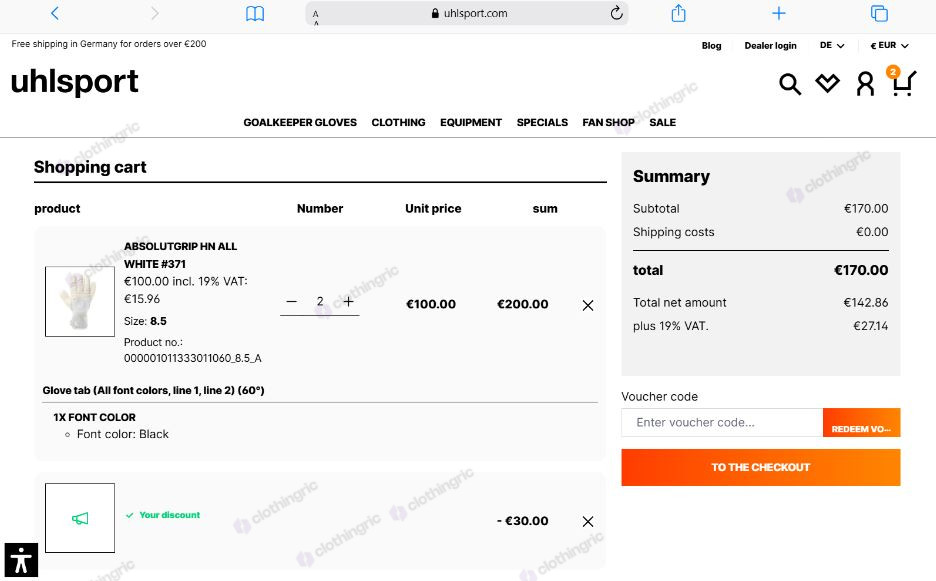Screen dimensions: 936x581
Task: Click the uhlsport.com address bar
Action: 467,13
